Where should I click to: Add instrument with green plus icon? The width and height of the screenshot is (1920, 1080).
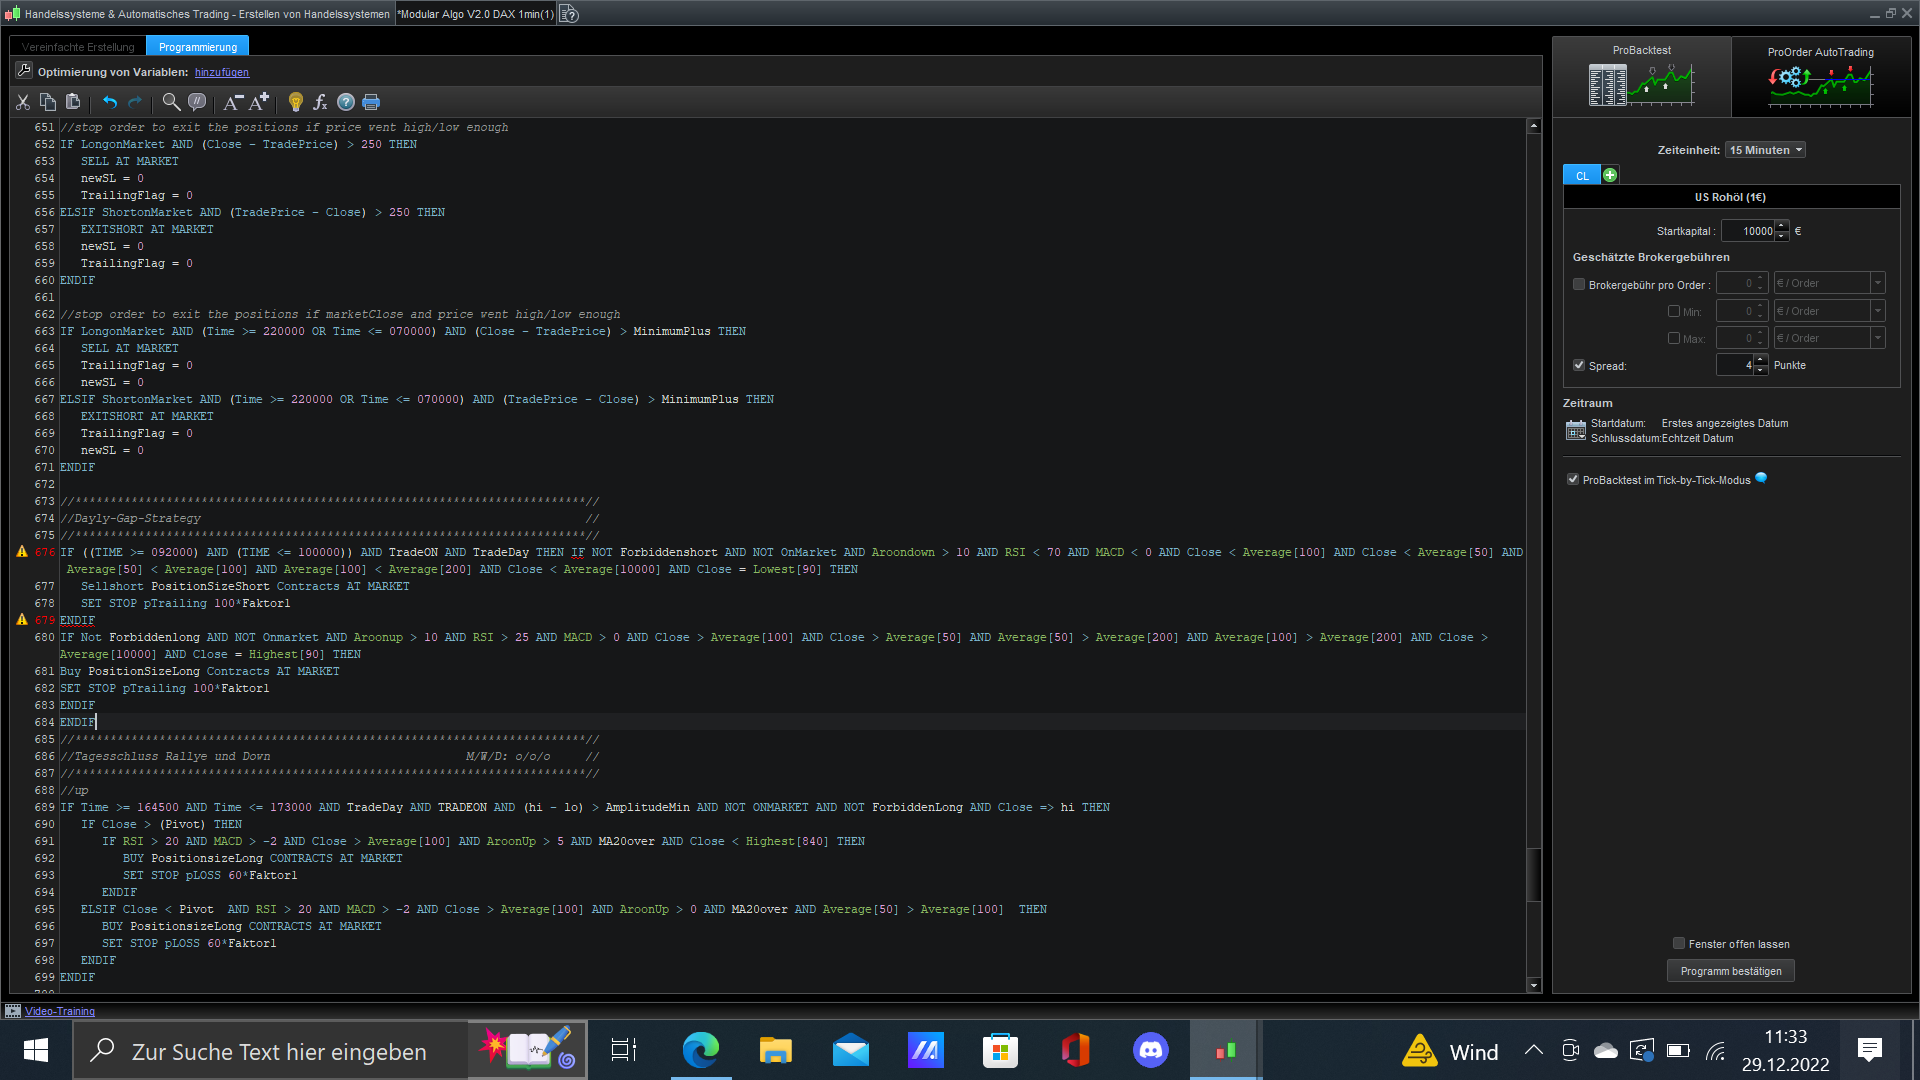point(1610,175)
